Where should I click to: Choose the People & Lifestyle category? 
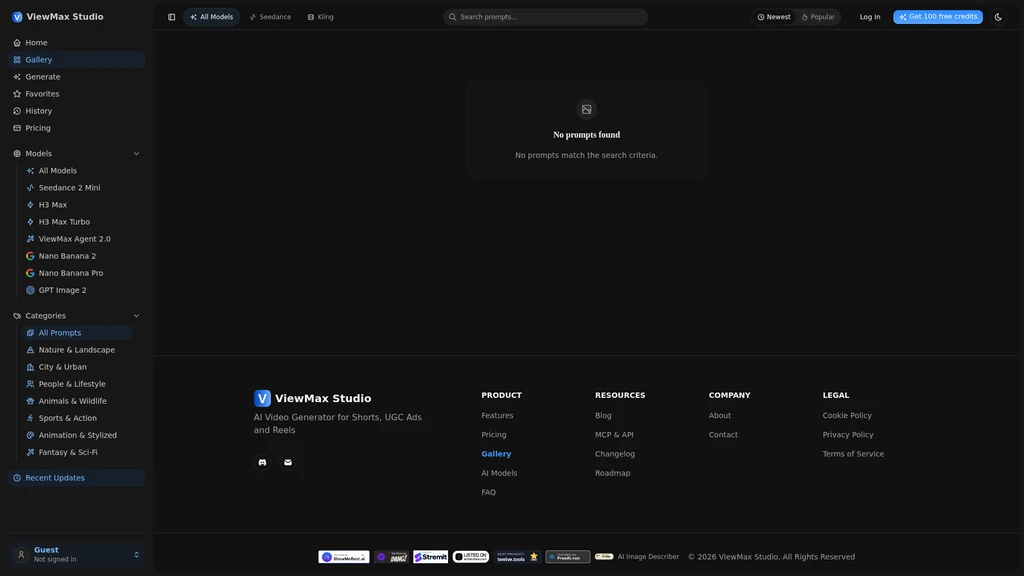click(x=77, y=384)
